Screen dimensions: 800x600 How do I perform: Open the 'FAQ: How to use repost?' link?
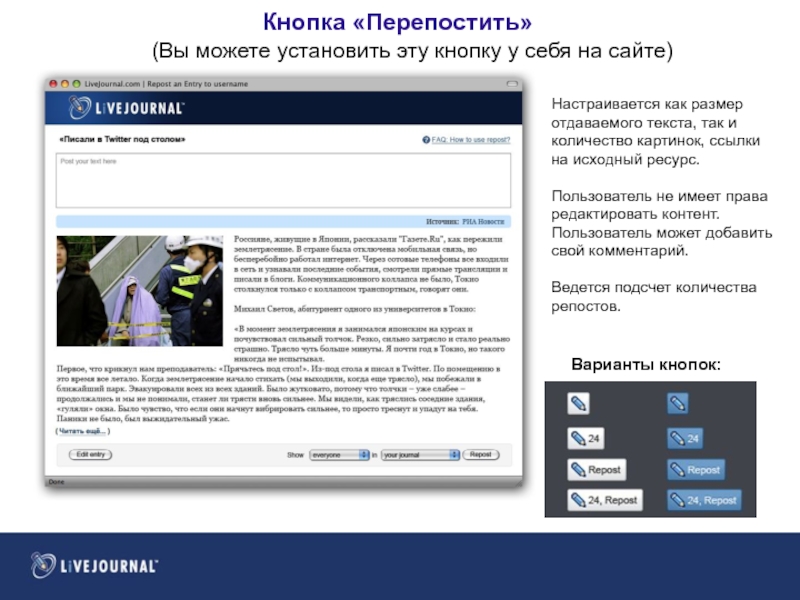click(x=470, y=140)
